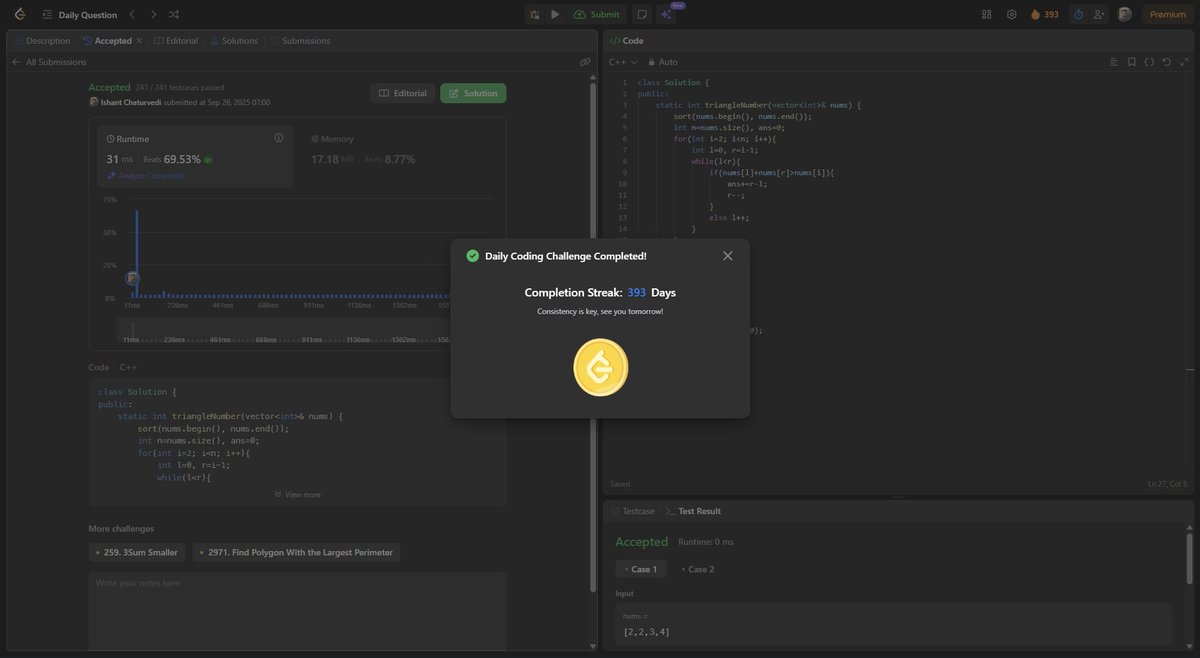The image size is (1200, 658).
Task: Click the invite user icon
Action: 1100,14
